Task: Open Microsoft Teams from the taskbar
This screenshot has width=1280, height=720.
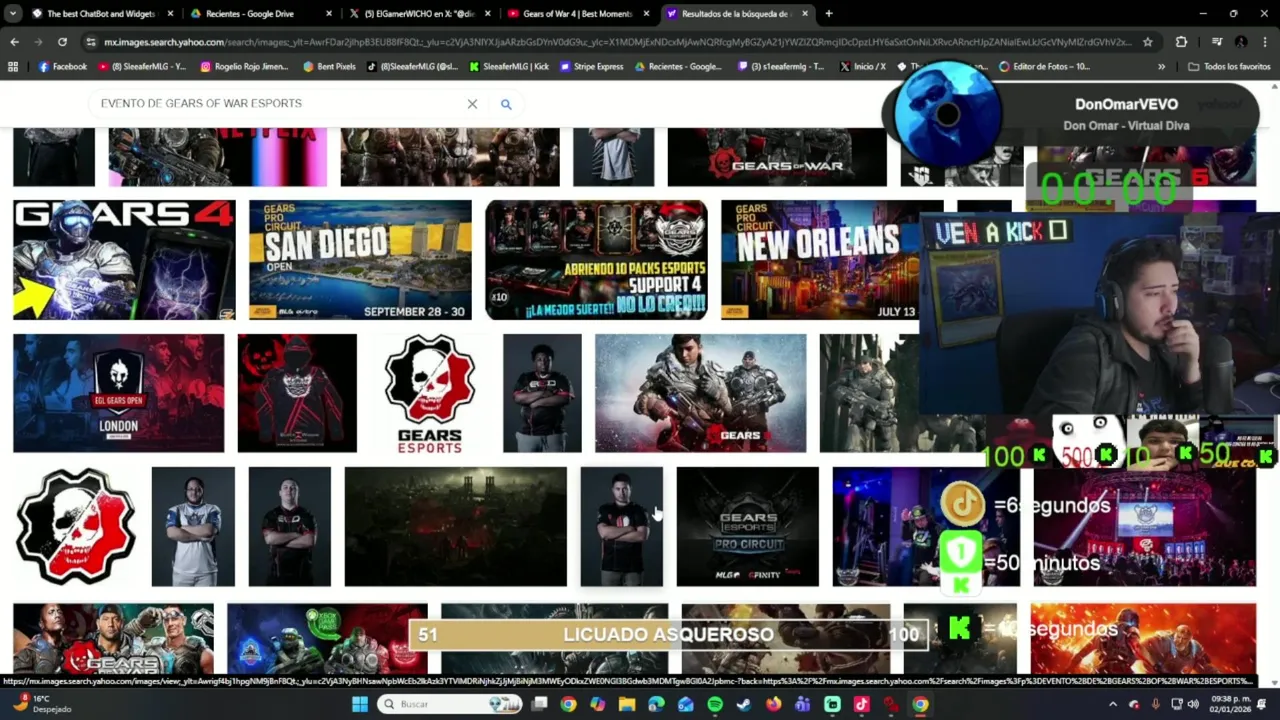Action: tap(803, 704)
